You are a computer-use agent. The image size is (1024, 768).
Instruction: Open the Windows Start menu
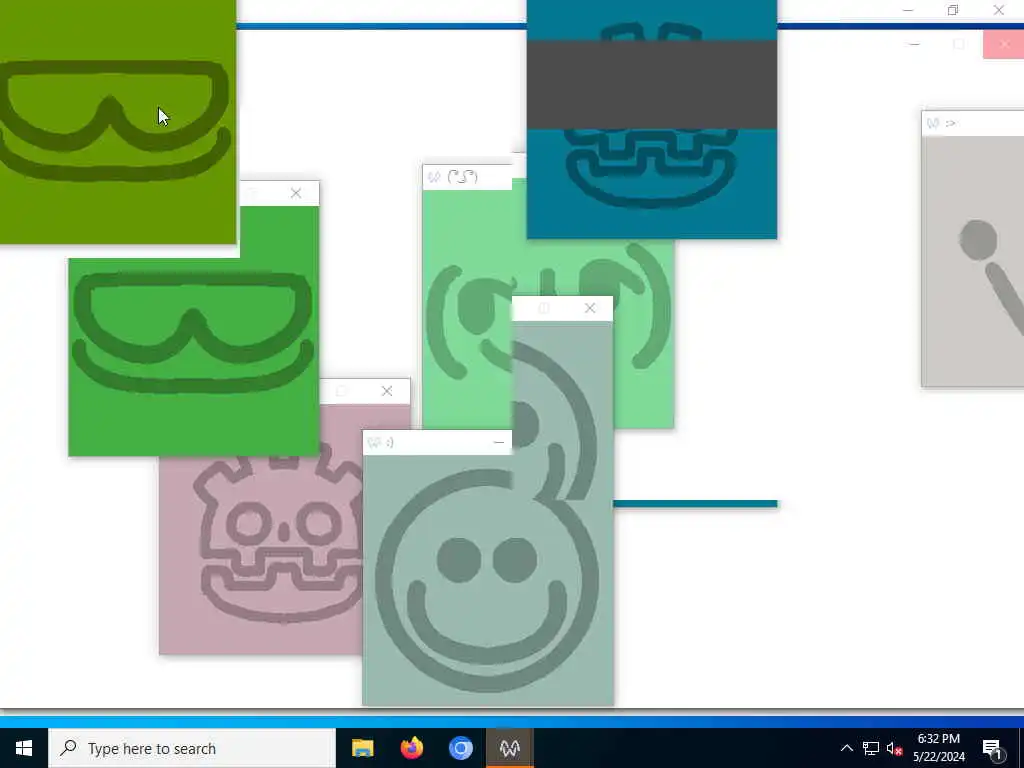24,748
